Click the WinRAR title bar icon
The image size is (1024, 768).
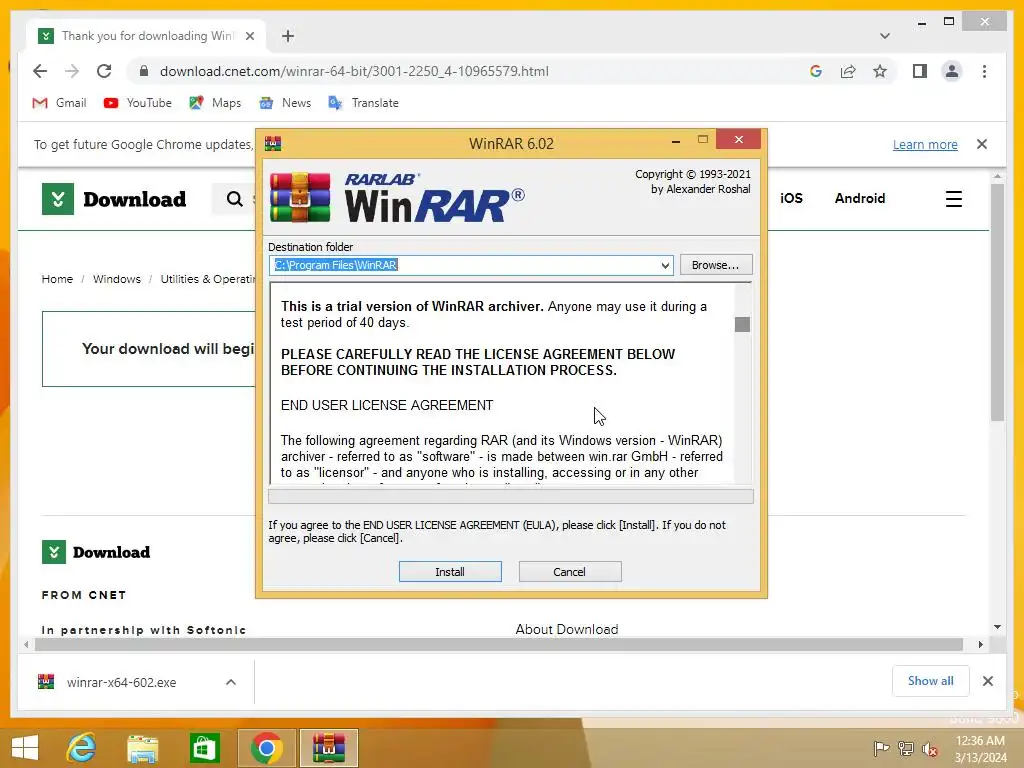pyautogui.click(x=273, y=143)
